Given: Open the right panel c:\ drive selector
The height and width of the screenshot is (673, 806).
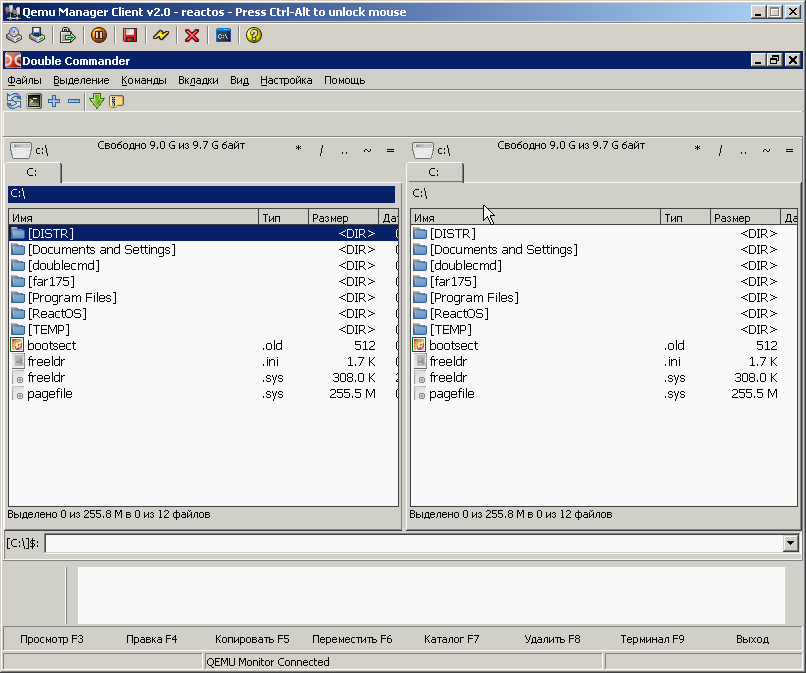Looking at the screenshot, I should 431,150.
